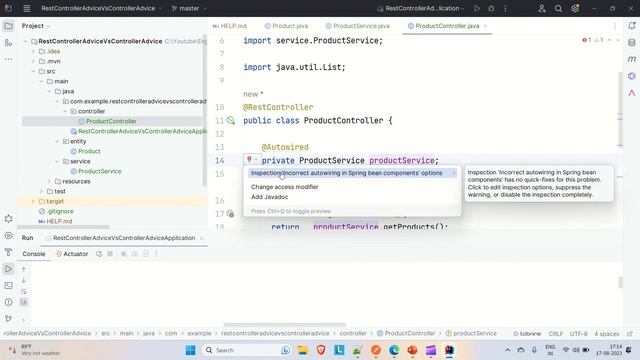Open IDE settings gear in title bar
This screenshot has width=640, height=360.
575,8
